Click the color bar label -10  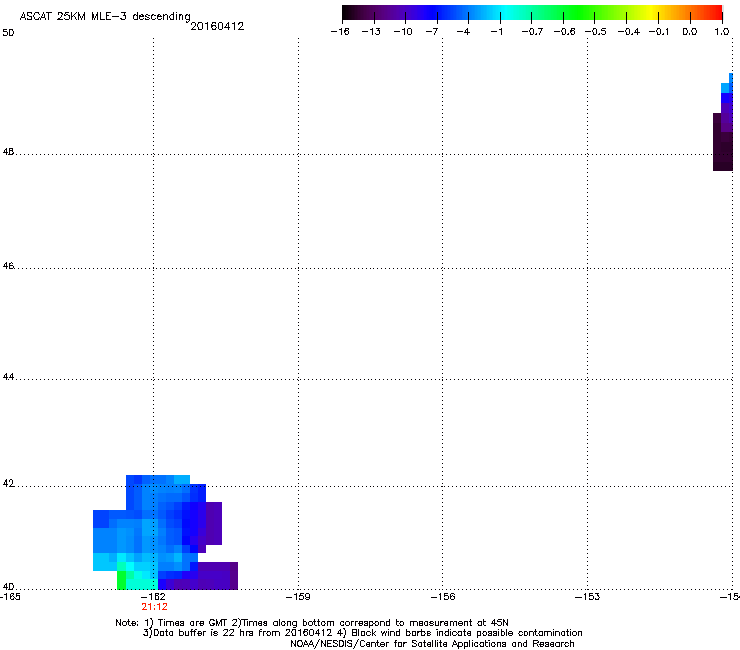[403, 32]
